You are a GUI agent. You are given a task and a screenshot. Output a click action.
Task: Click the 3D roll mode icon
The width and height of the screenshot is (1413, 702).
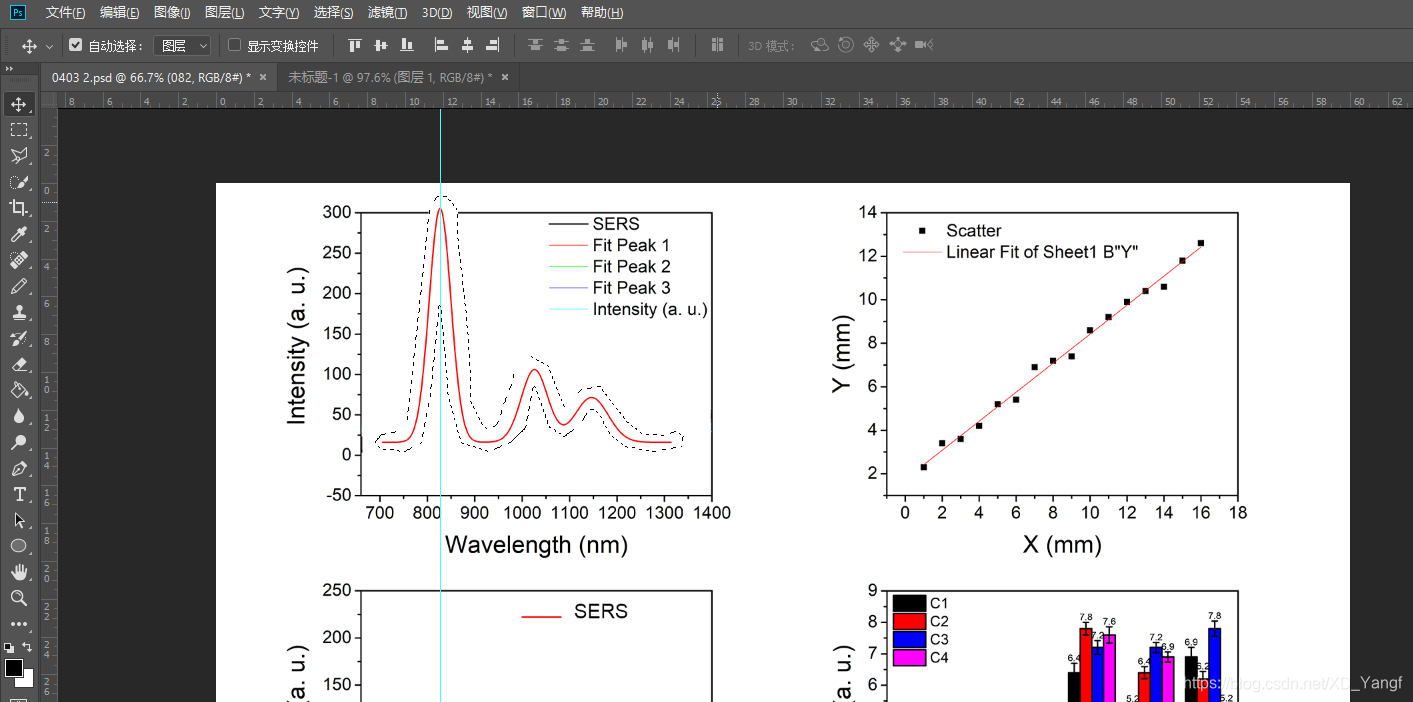[x=846, y=45]
